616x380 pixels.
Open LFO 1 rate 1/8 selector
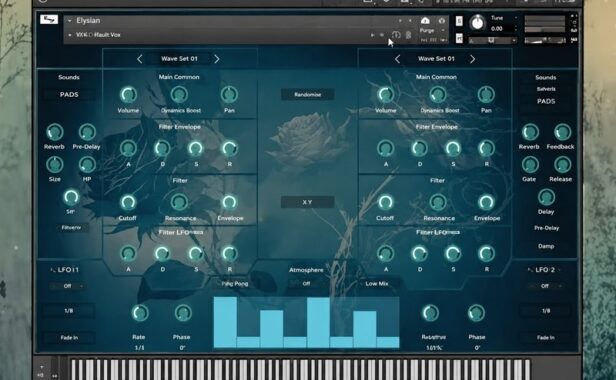69,311
